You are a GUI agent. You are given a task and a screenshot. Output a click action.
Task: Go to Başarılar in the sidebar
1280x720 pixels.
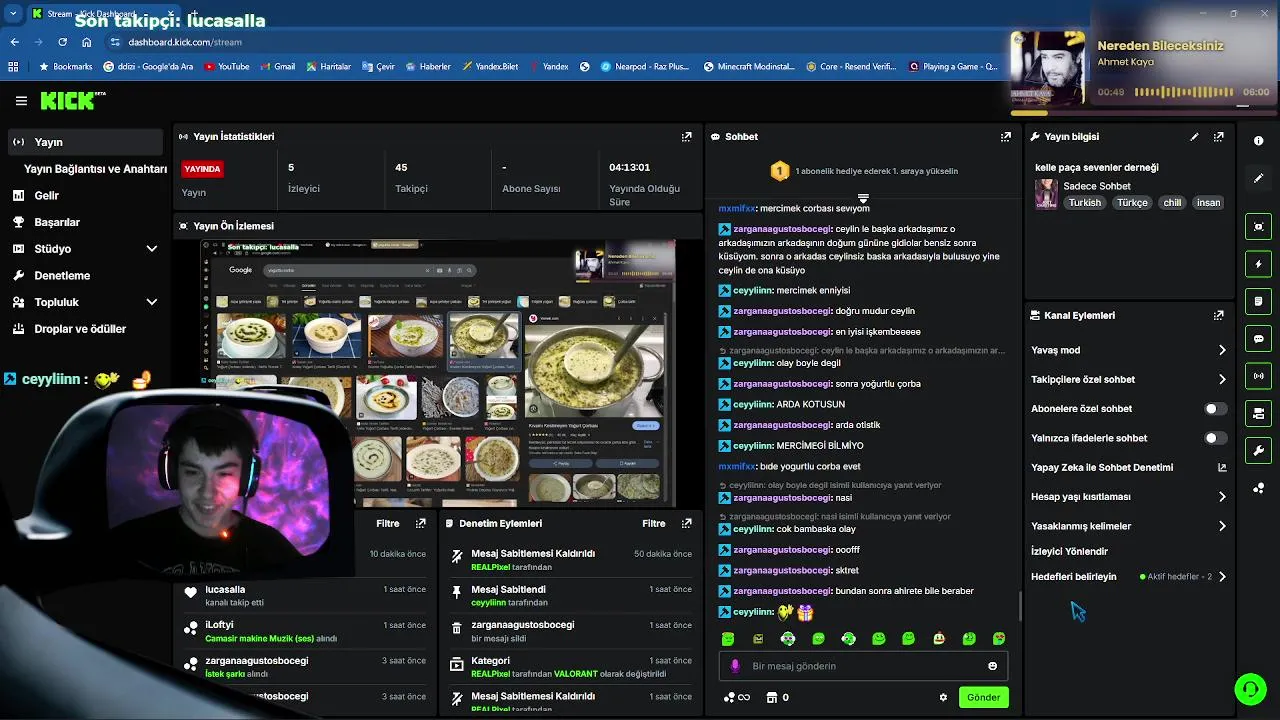click(85, 222)
